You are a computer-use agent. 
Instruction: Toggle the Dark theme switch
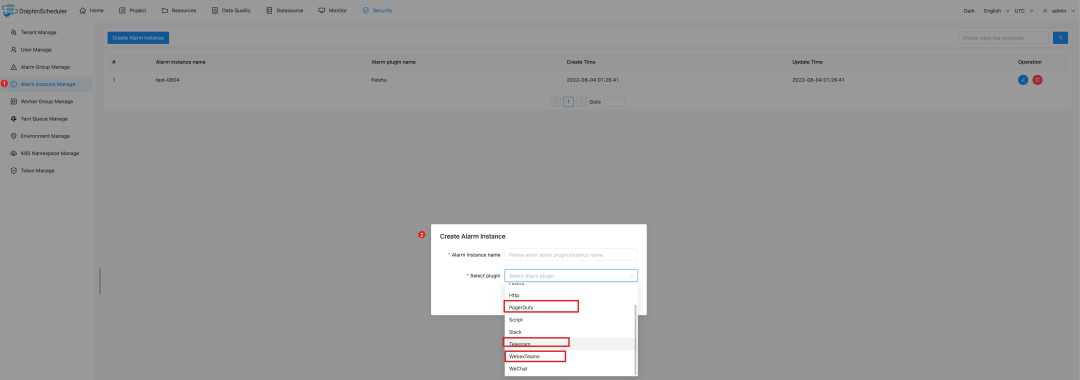pyautogui.click(x=969, y=11)
